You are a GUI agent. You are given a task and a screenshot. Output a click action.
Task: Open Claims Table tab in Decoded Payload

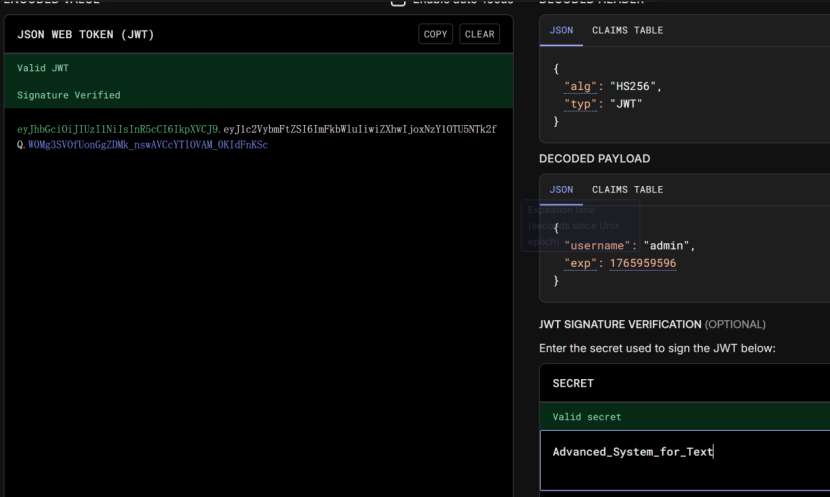(627, 189)
